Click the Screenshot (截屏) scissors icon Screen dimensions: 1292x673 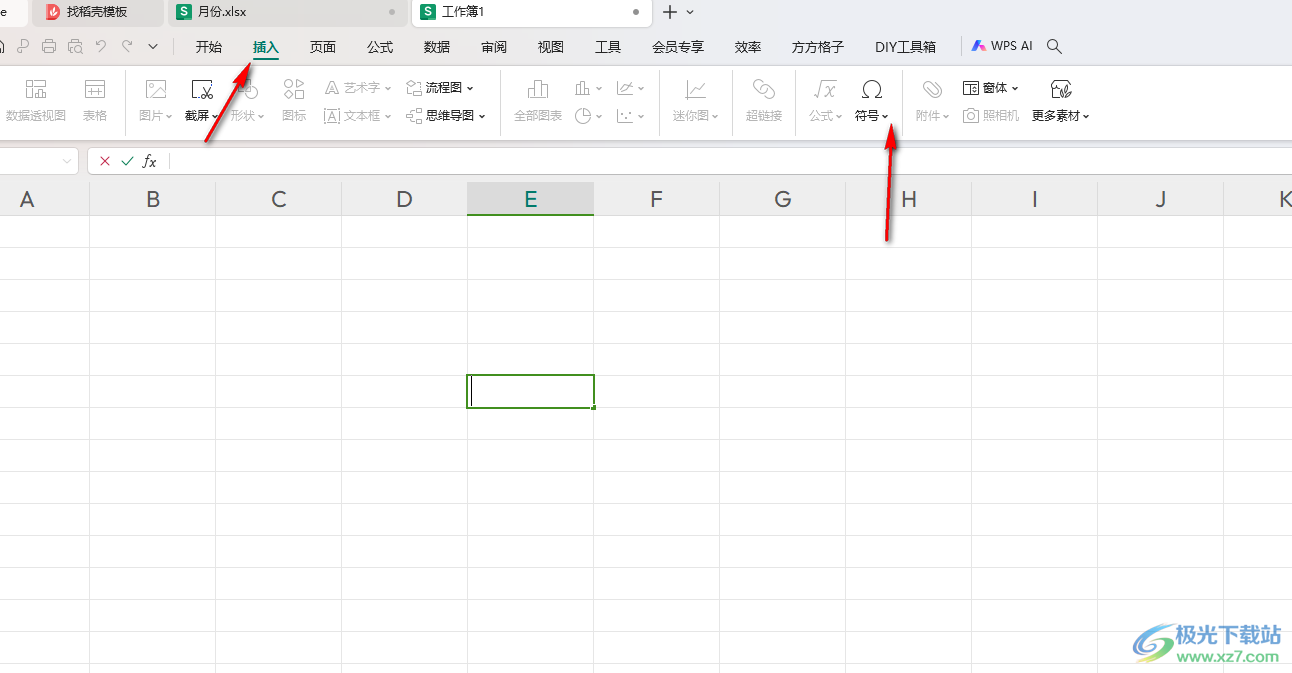click(x=202, y=89)
